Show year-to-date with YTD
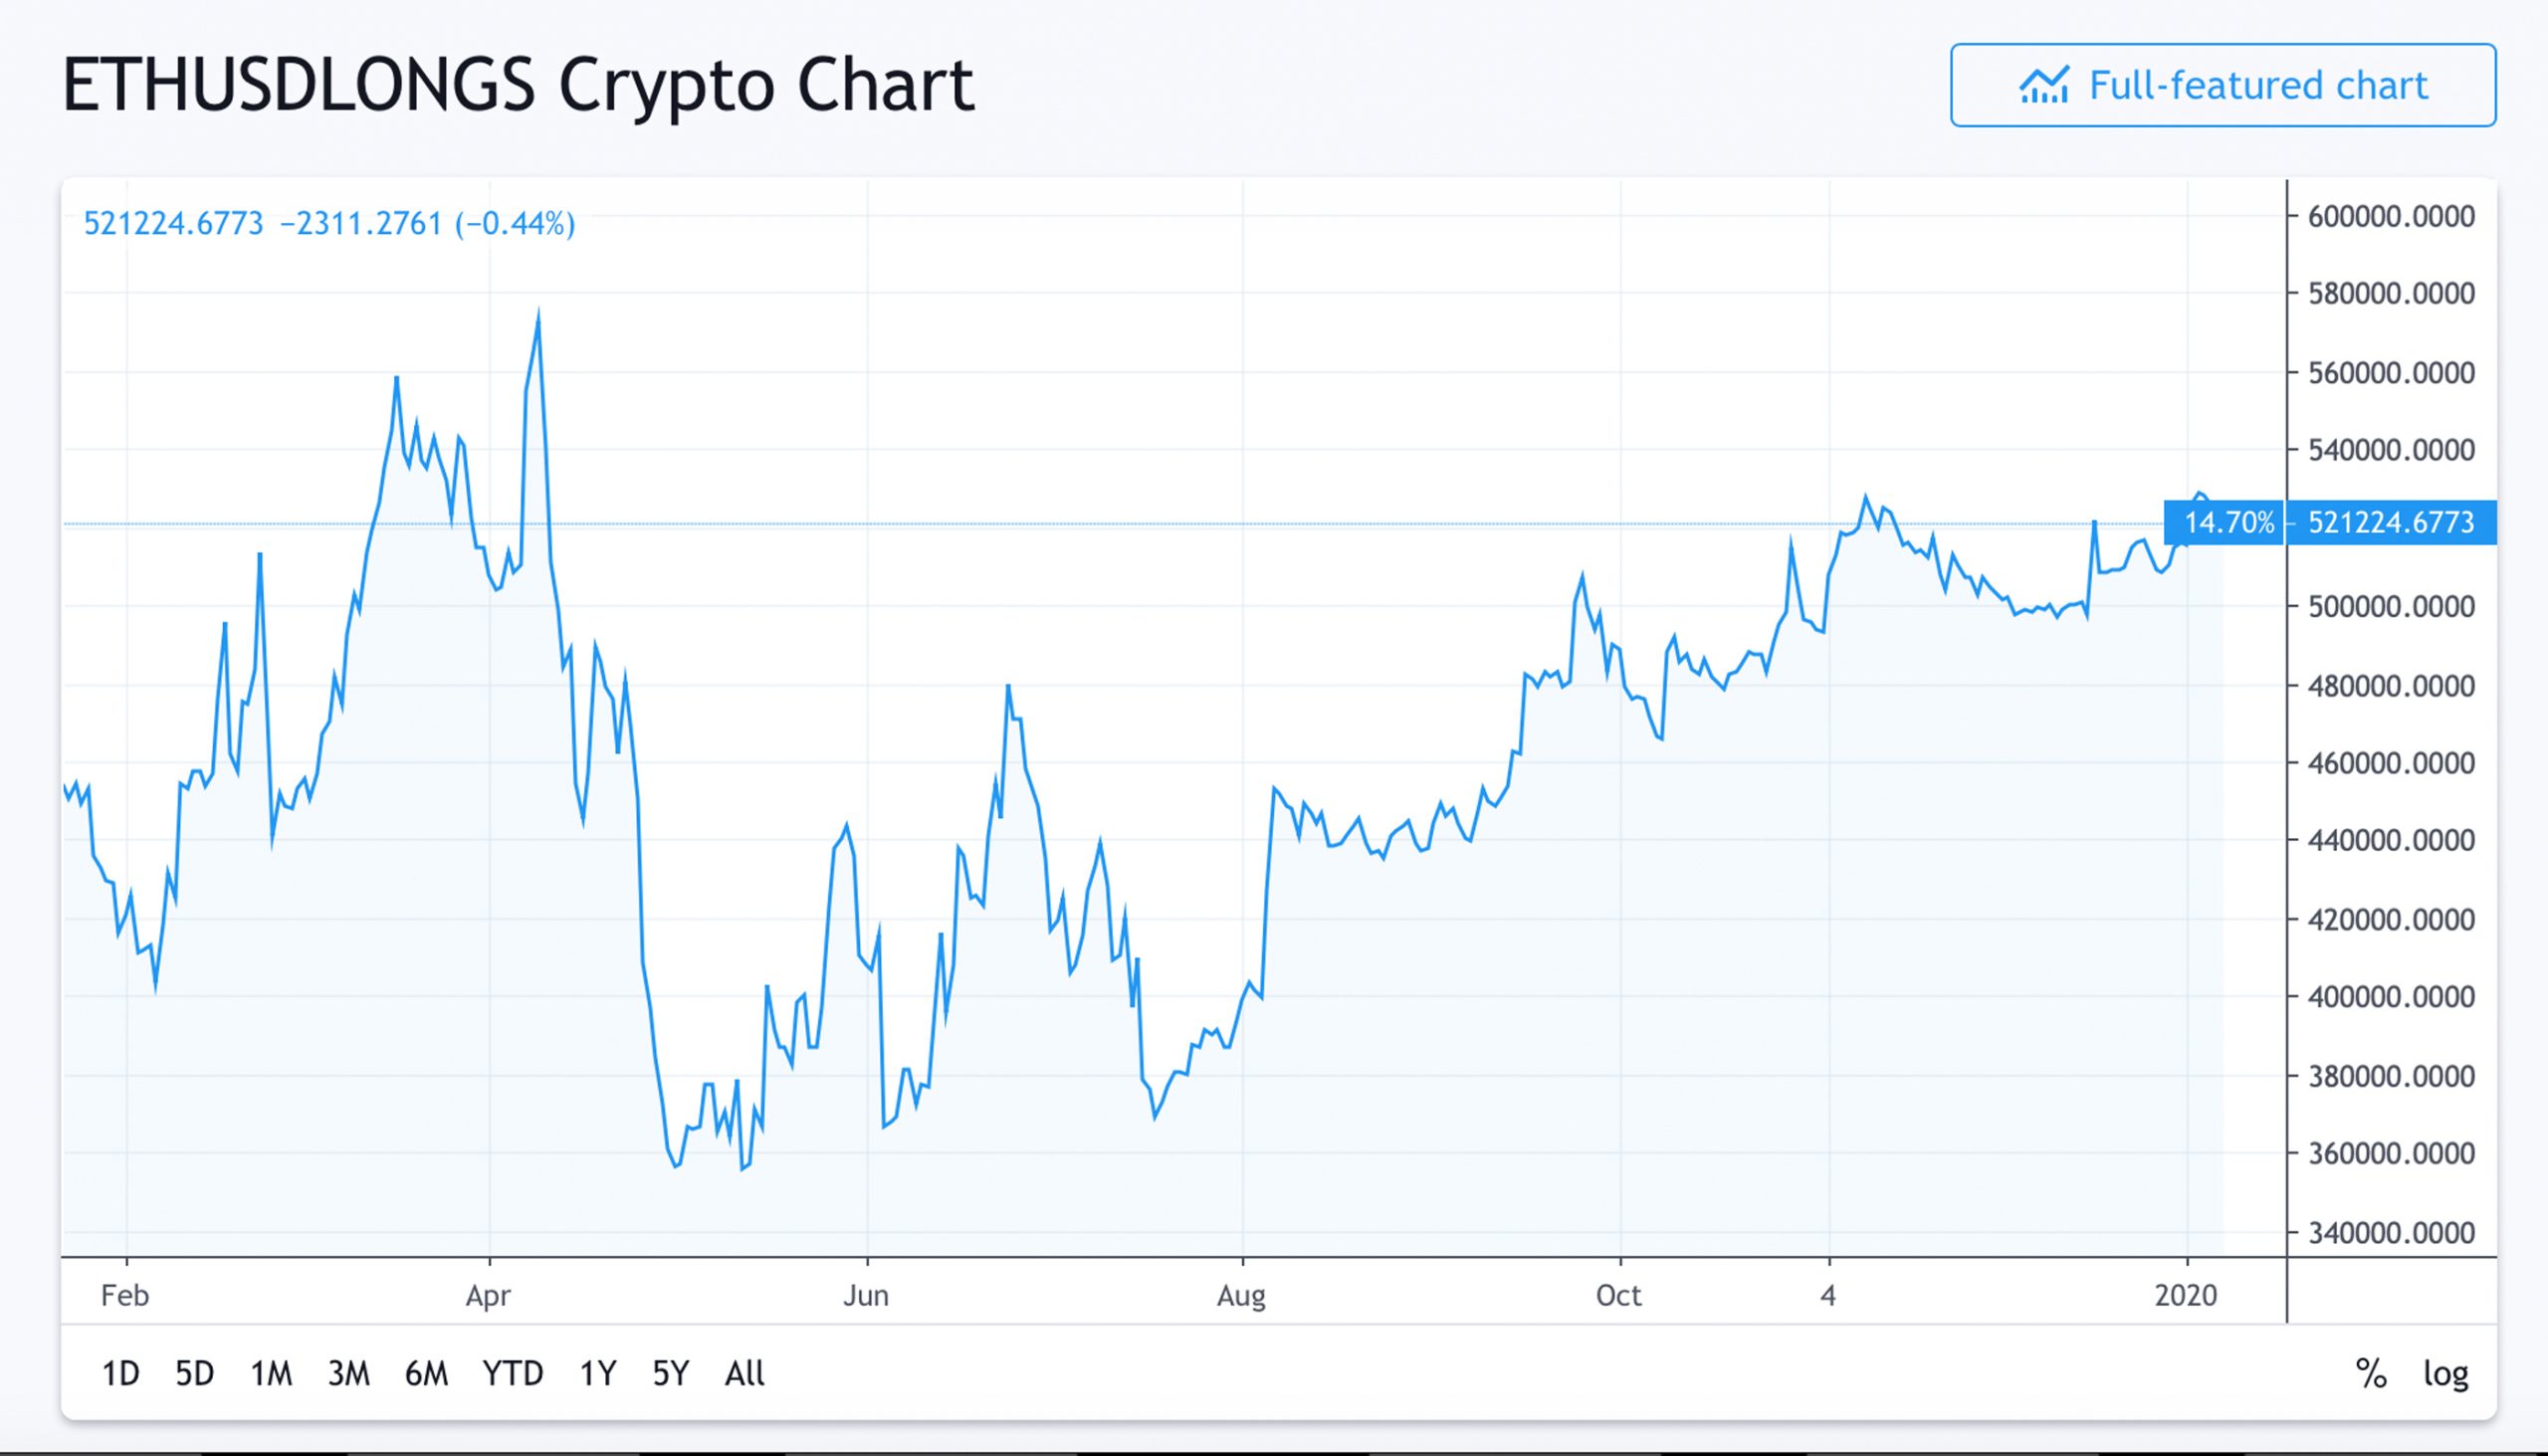Viewport: 2548px width, 1456px height. (x=512, y=1373)
